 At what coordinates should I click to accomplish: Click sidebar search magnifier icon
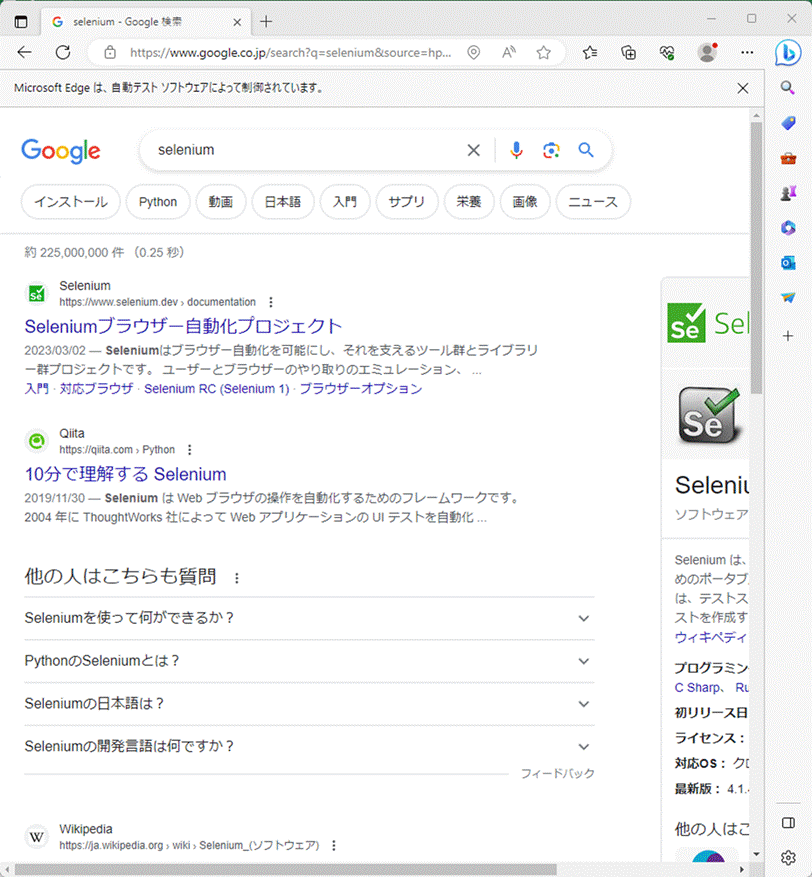[x=788, y=88]
